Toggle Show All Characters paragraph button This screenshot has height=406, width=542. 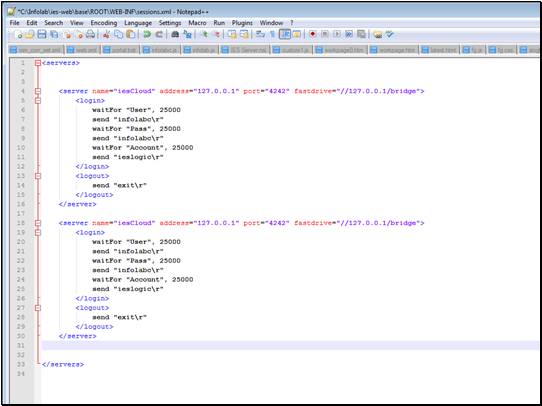coord(273,34)
